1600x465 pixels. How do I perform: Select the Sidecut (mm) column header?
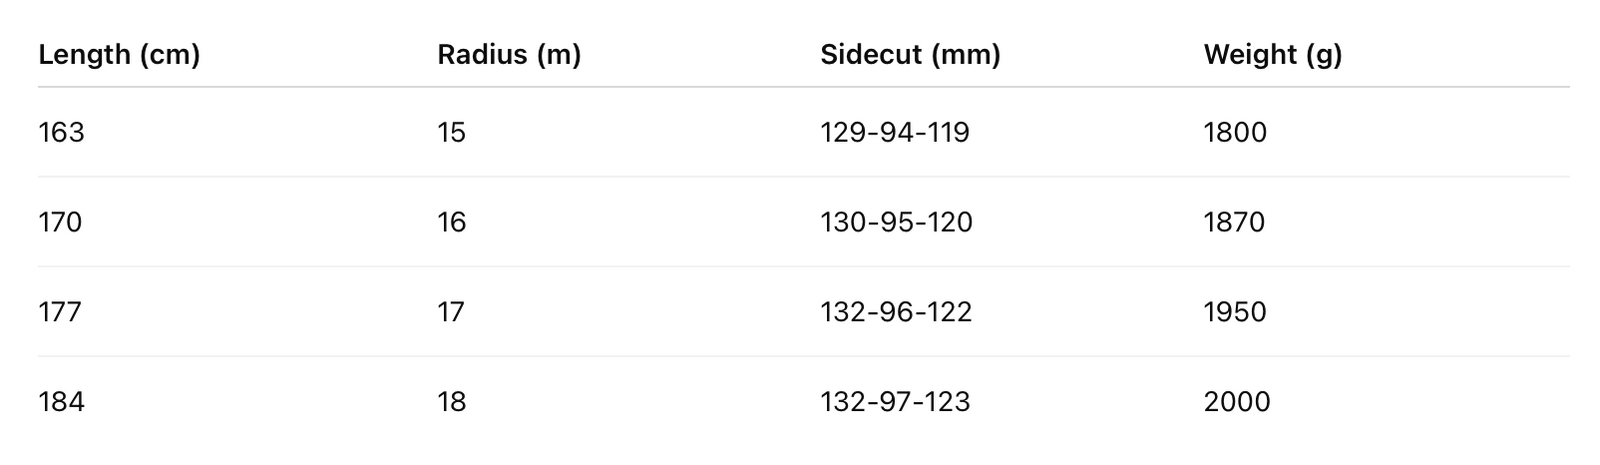(910, 55)
